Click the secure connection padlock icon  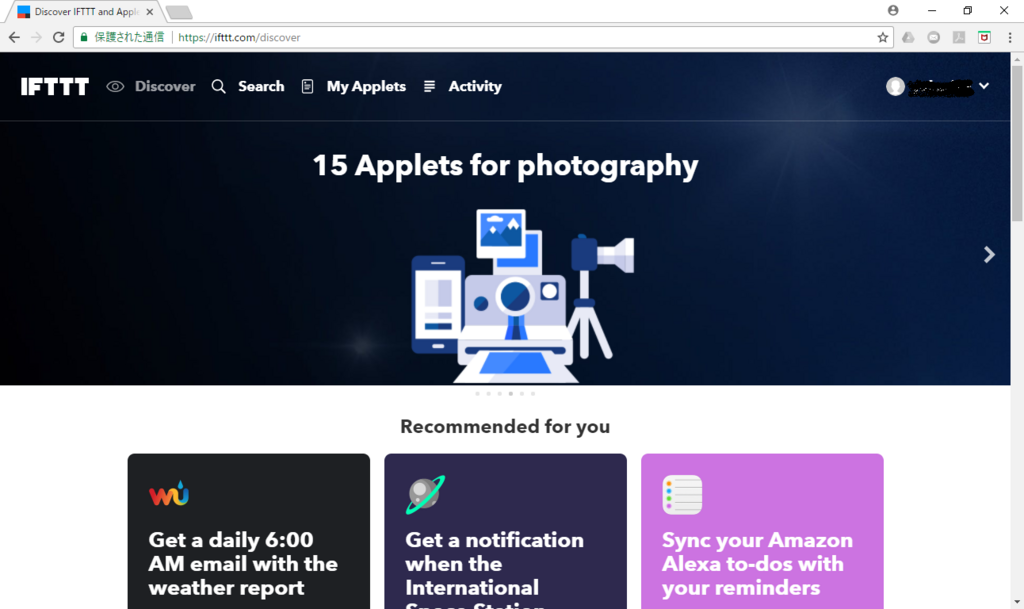[84, 37]
